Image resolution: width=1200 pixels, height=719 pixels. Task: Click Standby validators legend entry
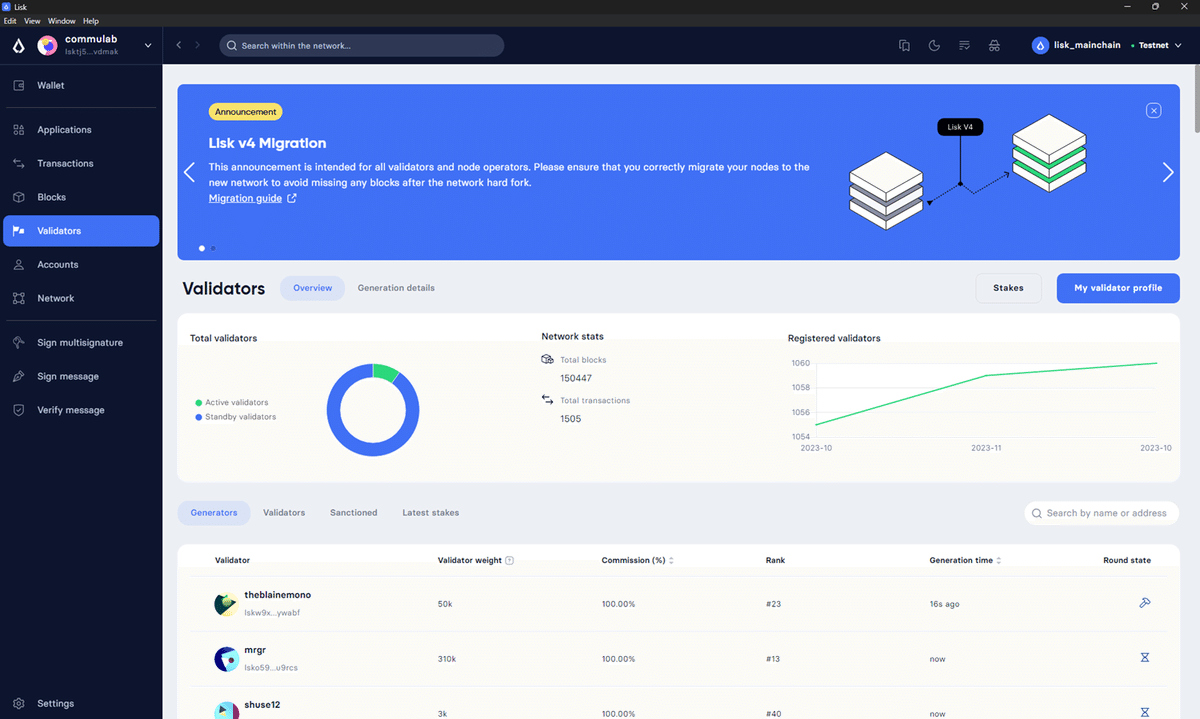pos(236,417)
